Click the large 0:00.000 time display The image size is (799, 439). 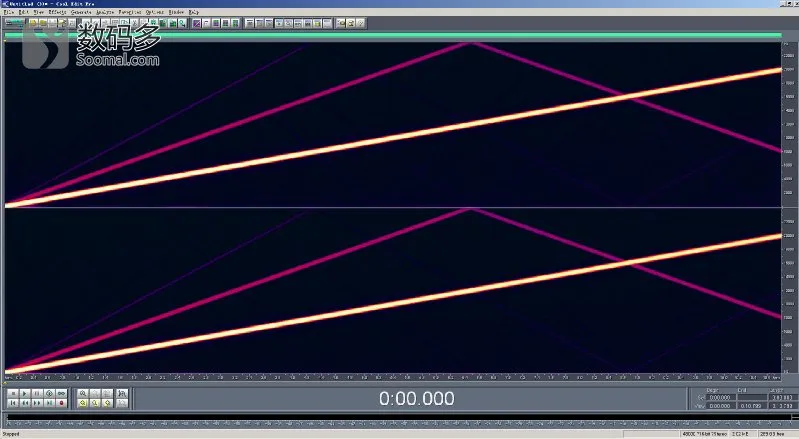pyautogui.click(x=417, y=398)
